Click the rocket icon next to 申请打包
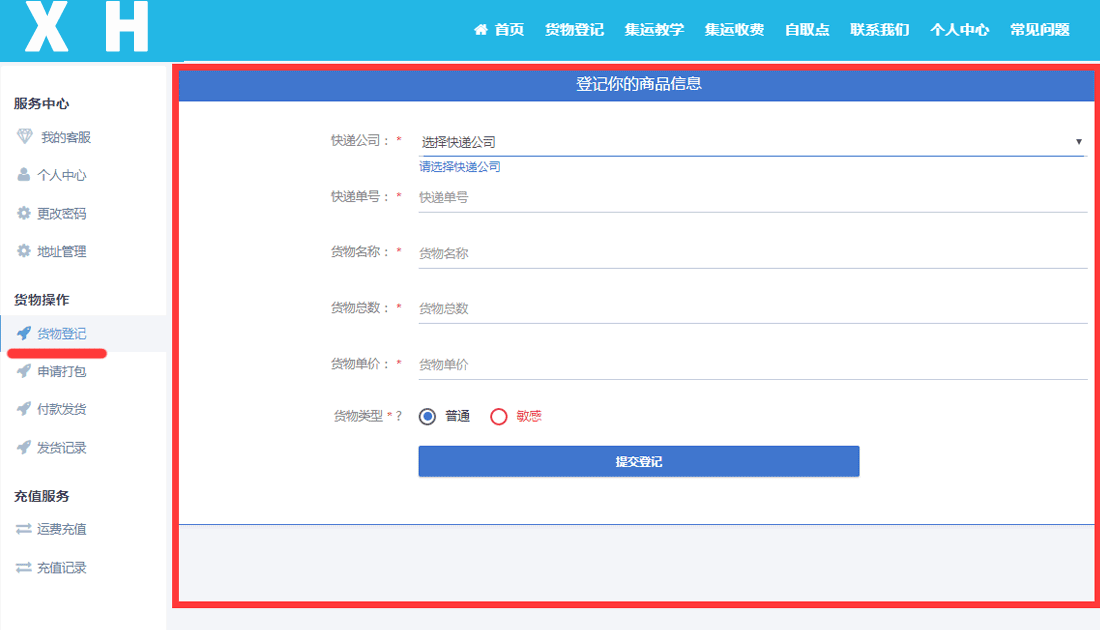The width and height of the screenshot is (1100, 630). click(x=24, y=371)
